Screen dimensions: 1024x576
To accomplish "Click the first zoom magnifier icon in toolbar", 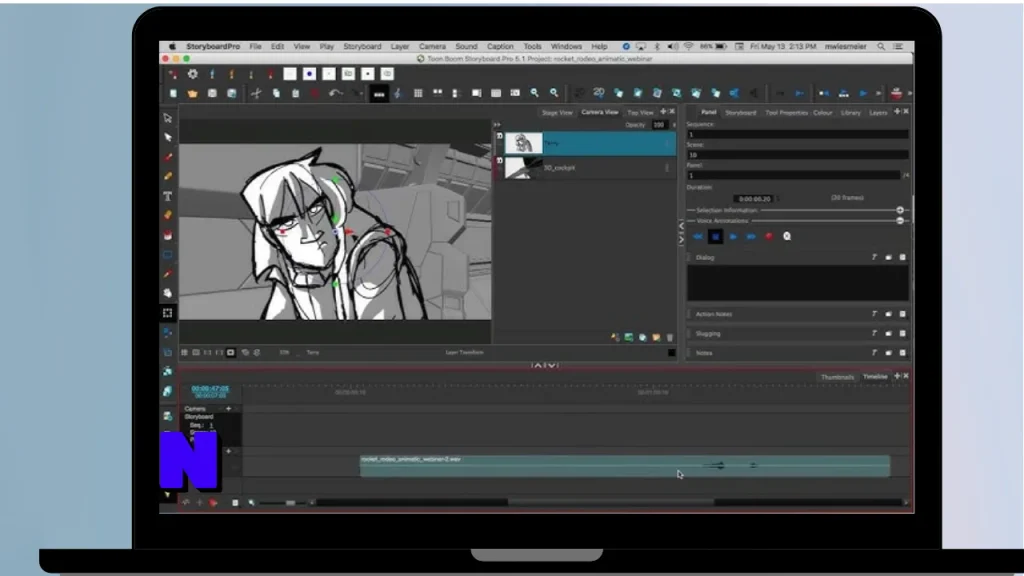I will coord(534,93).
